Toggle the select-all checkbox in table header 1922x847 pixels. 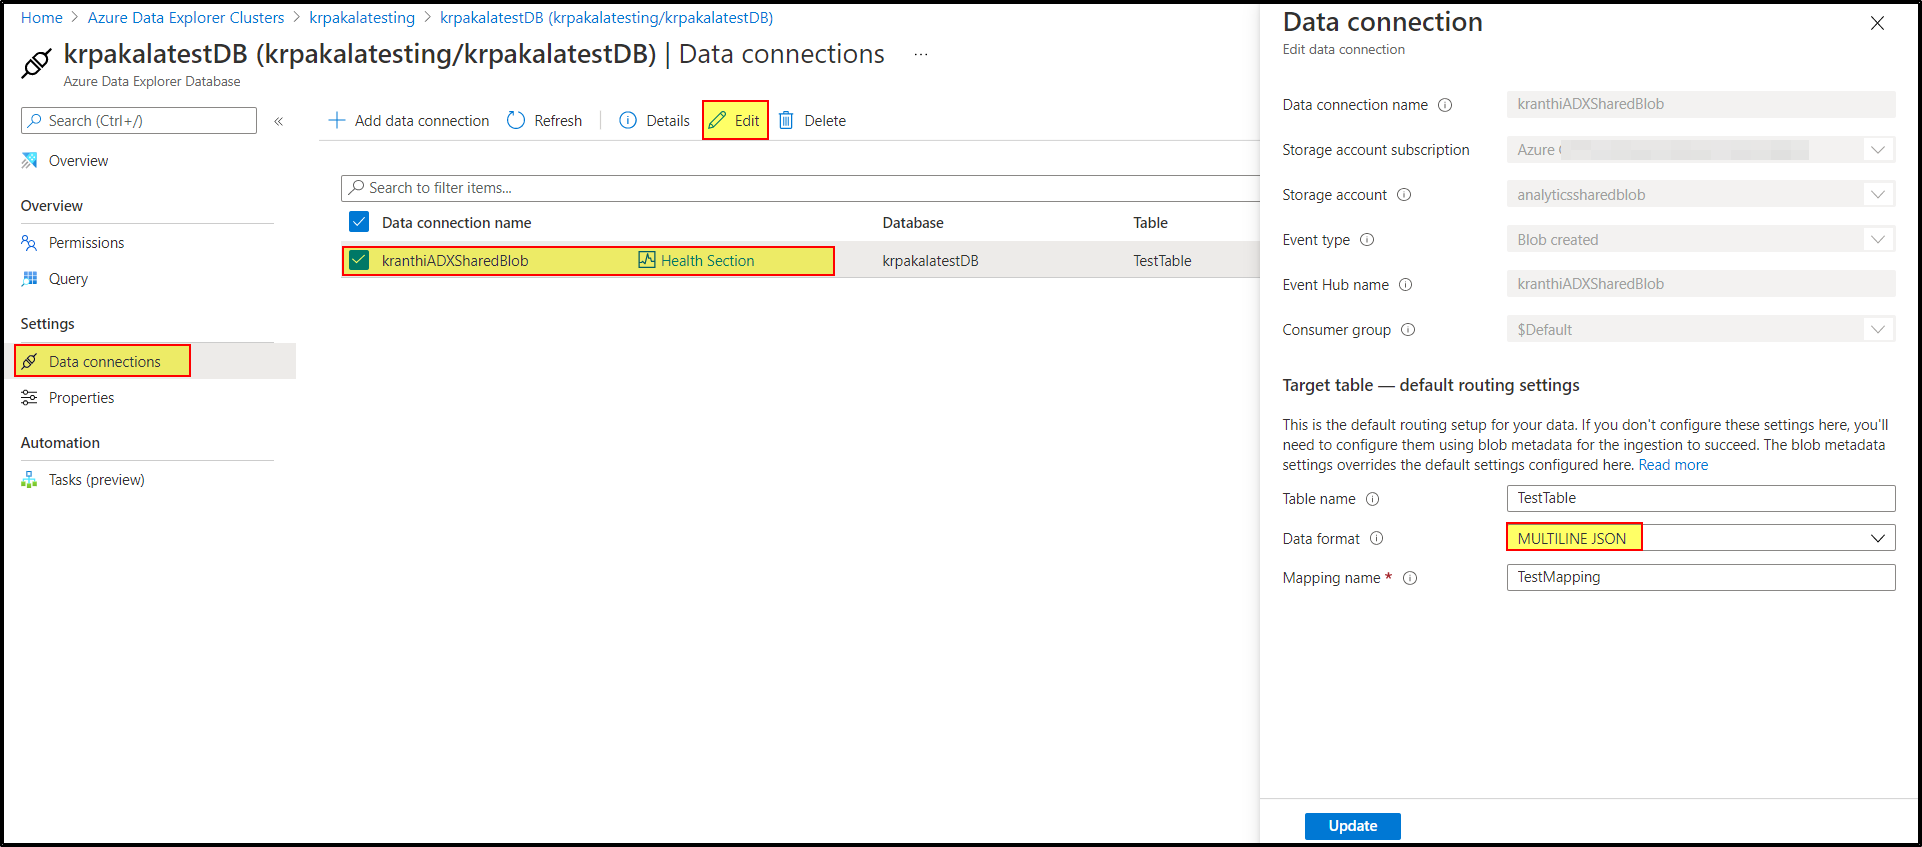click(359, 222)
